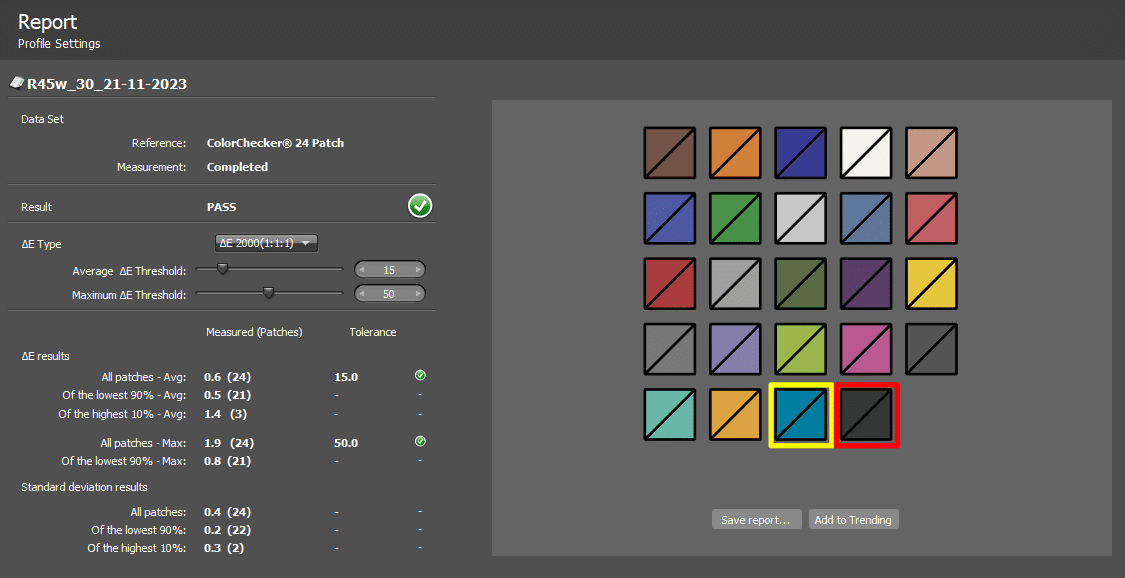Pick the magenta pink color patch
The width and height of the screenshot is (1125, 578).
pos(866,349)
